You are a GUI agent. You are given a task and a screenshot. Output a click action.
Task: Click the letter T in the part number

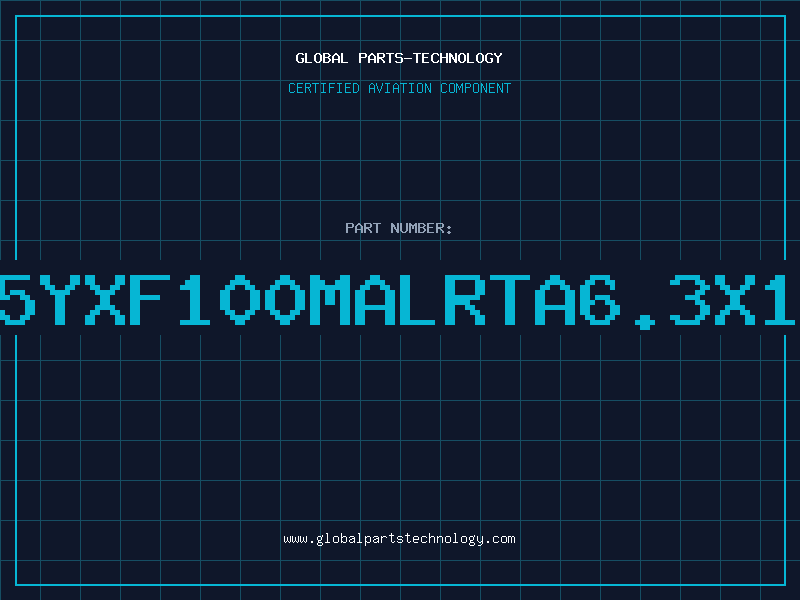[510, 299]
